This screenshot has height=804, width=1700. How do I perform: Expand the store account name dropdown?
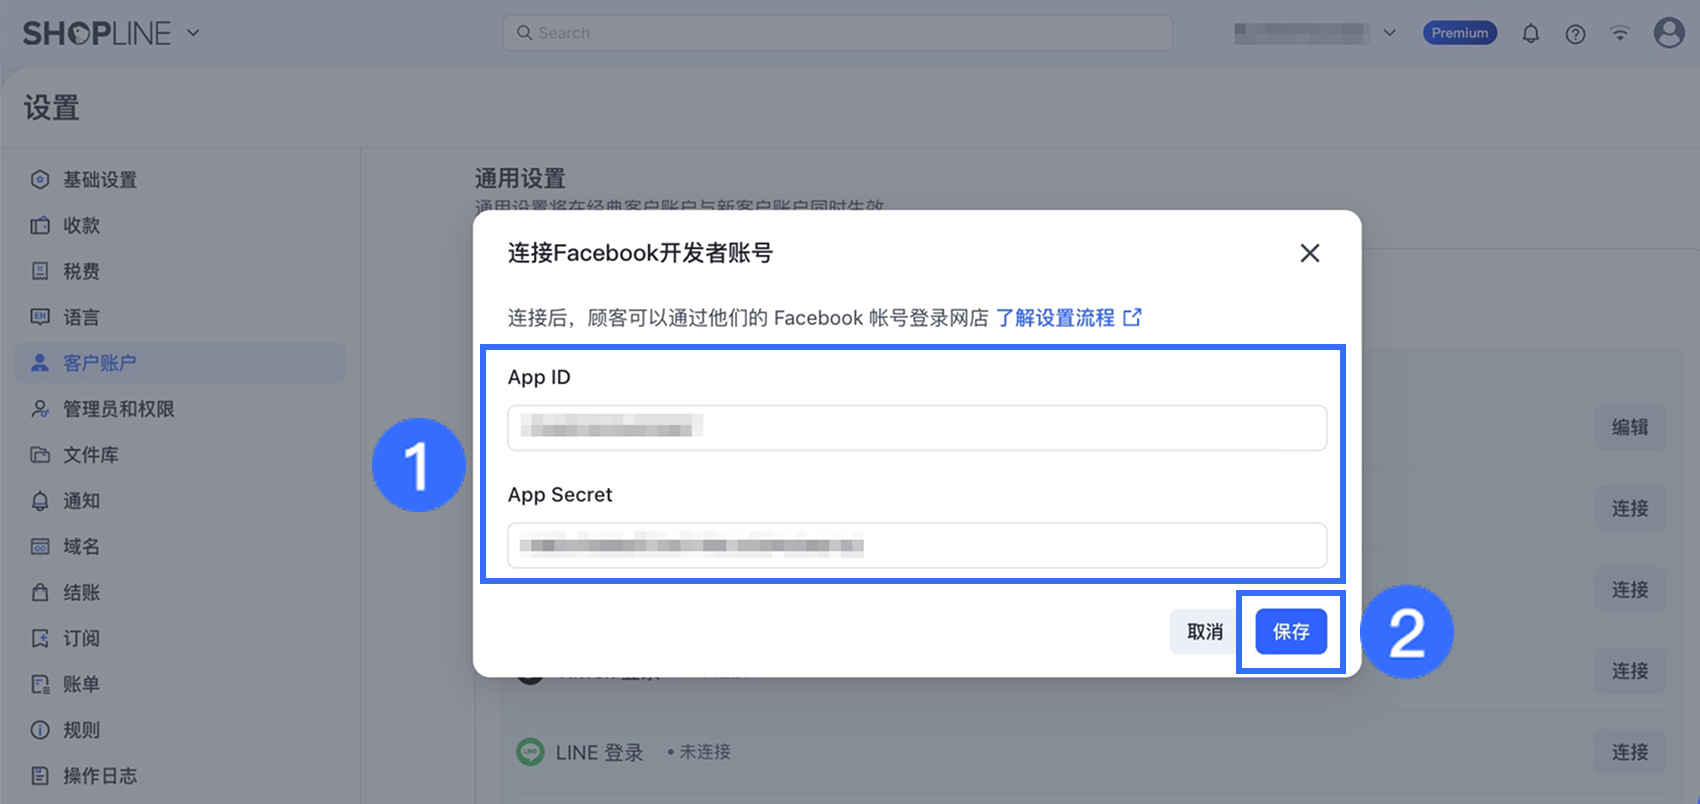click(1389, 33)
